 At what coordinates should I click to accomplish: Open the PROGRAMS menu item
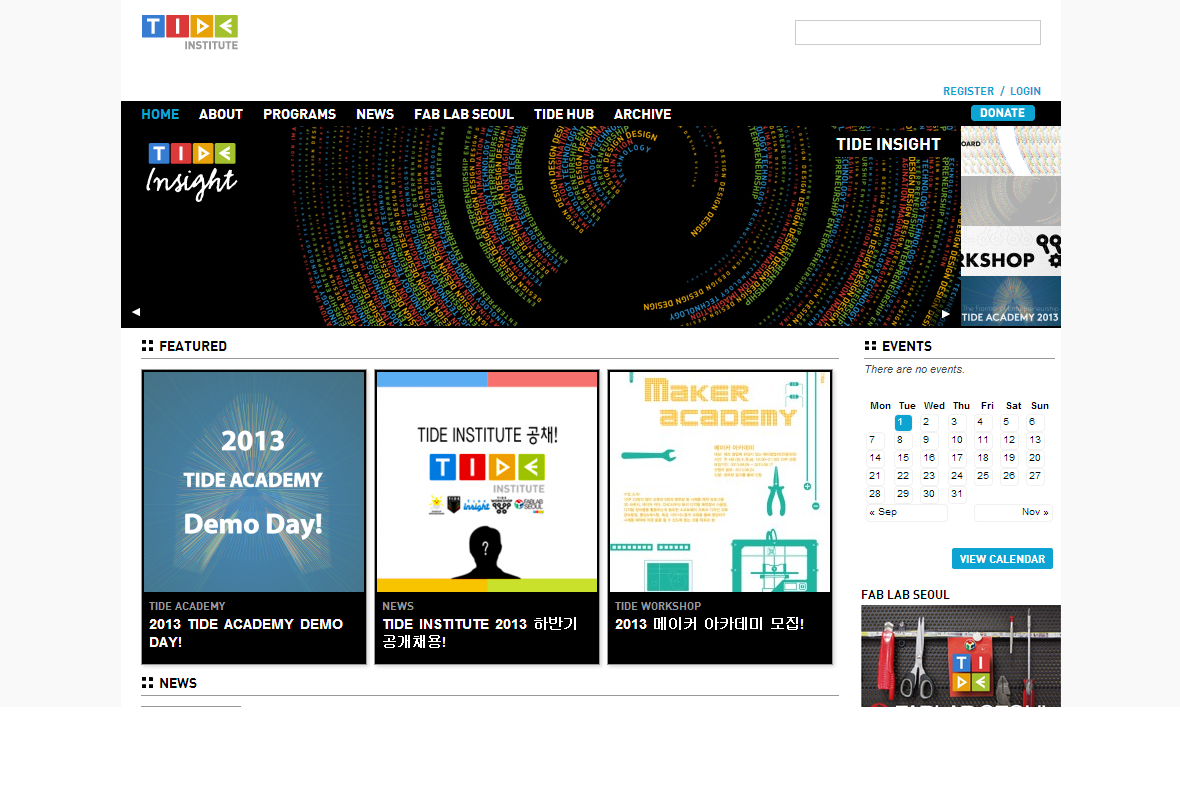(x=300, y=114)
